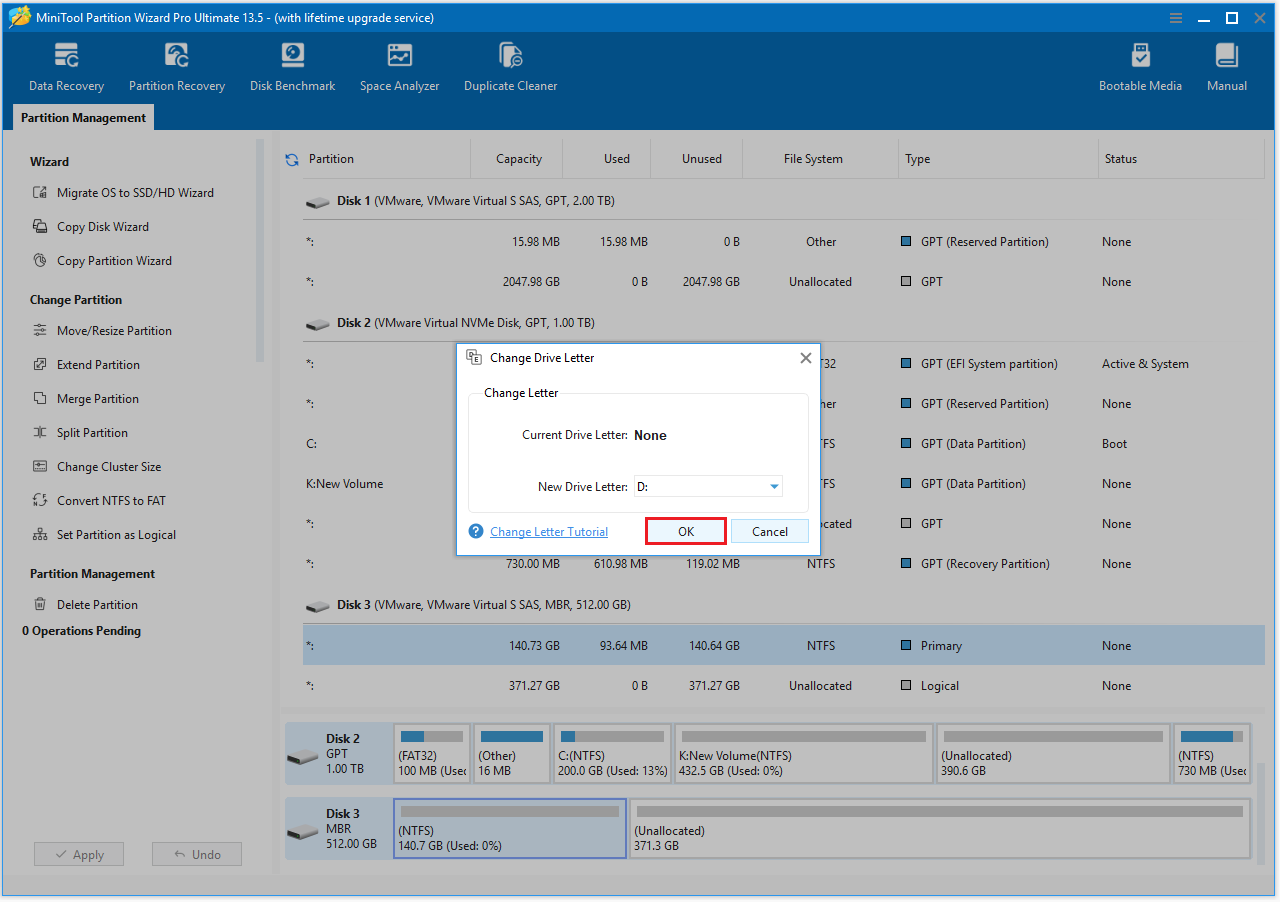Open the Bootable Media creator
This screenshot has height=902, width=1280.
click(1140, 65)
